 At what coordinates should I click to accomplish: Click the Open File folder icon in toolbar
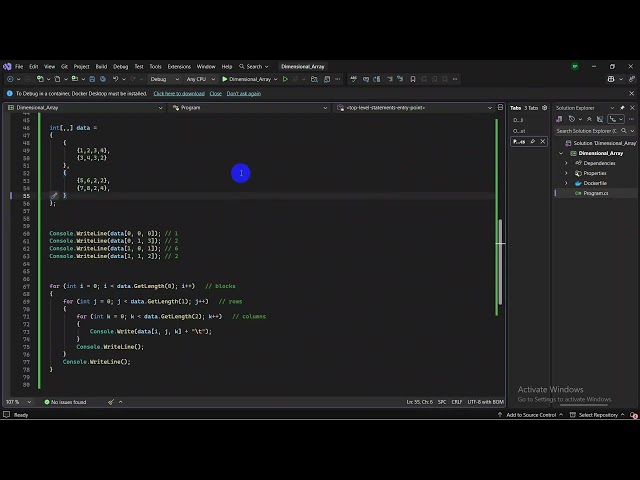click(75, 79)
